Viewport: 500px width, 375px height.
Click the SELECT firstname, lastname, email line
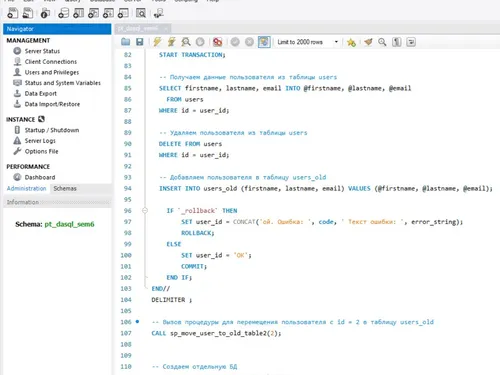tap(285, 88)
